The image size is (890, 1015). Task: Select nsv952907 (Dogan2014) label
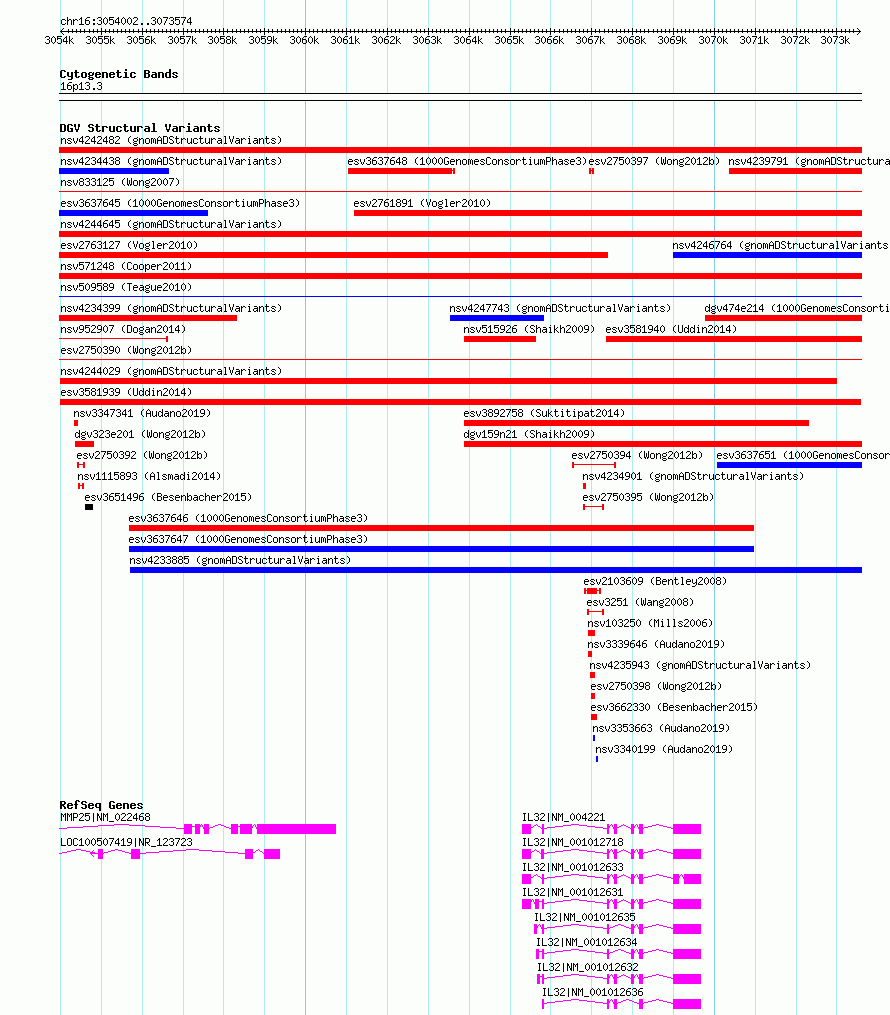(123, 329)
